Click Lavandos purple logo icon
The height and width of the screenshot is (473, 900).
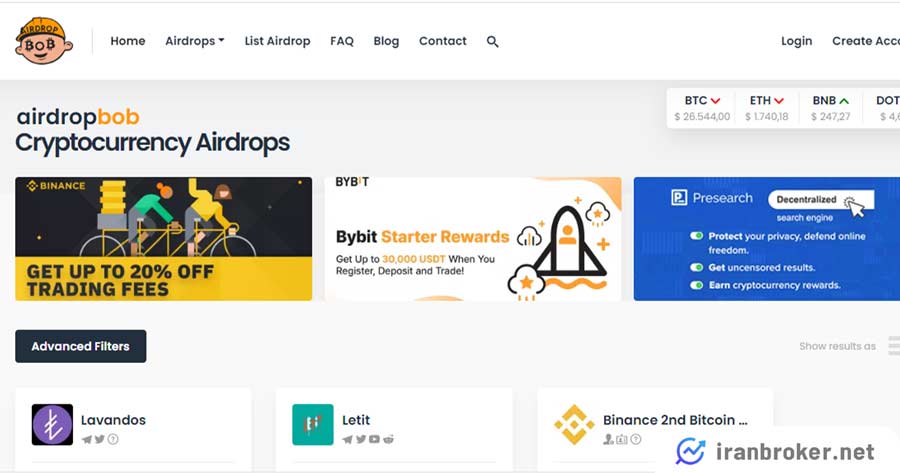52,425
